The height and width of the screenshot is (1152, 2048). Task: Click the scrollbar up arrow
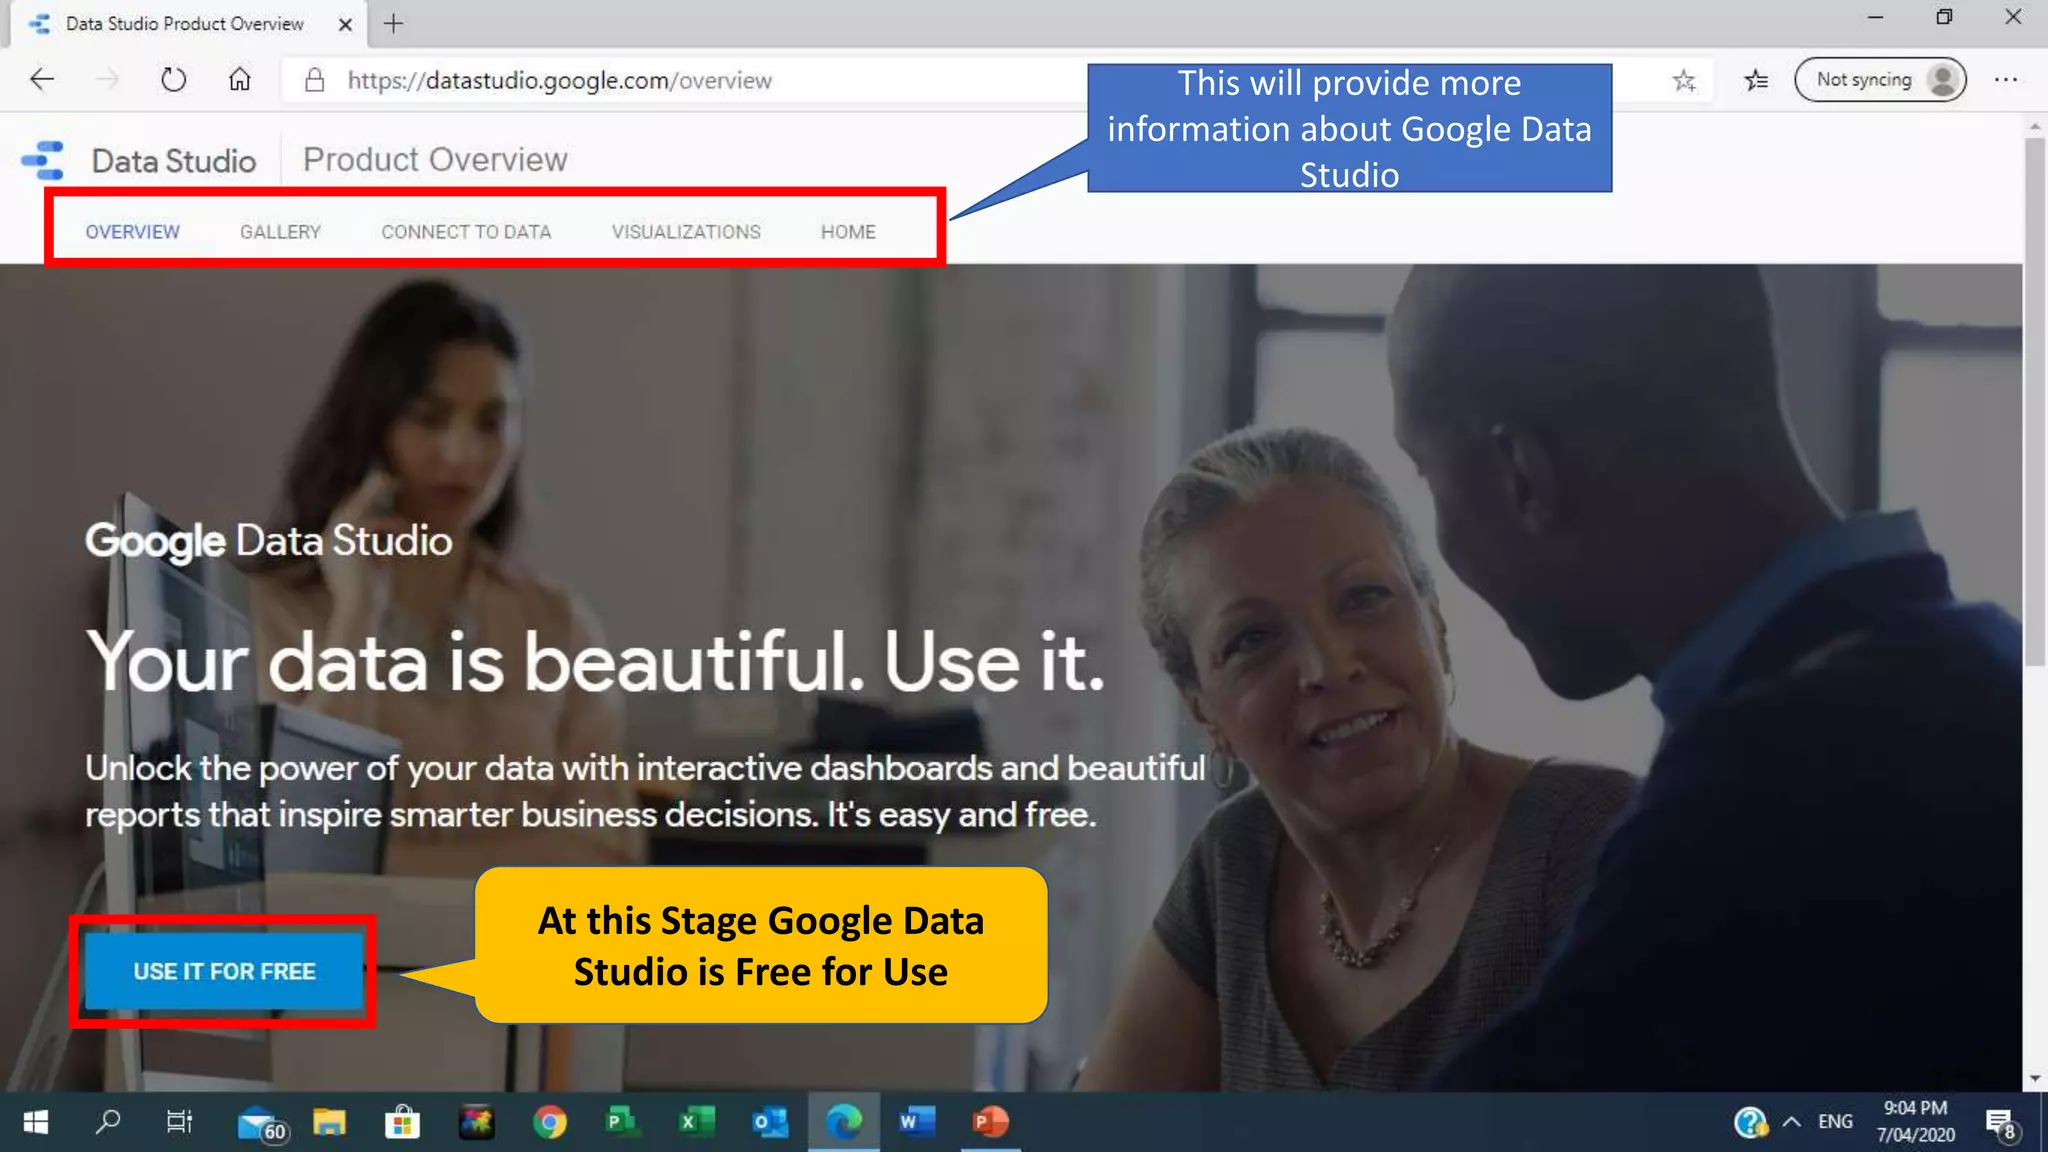2035,126
